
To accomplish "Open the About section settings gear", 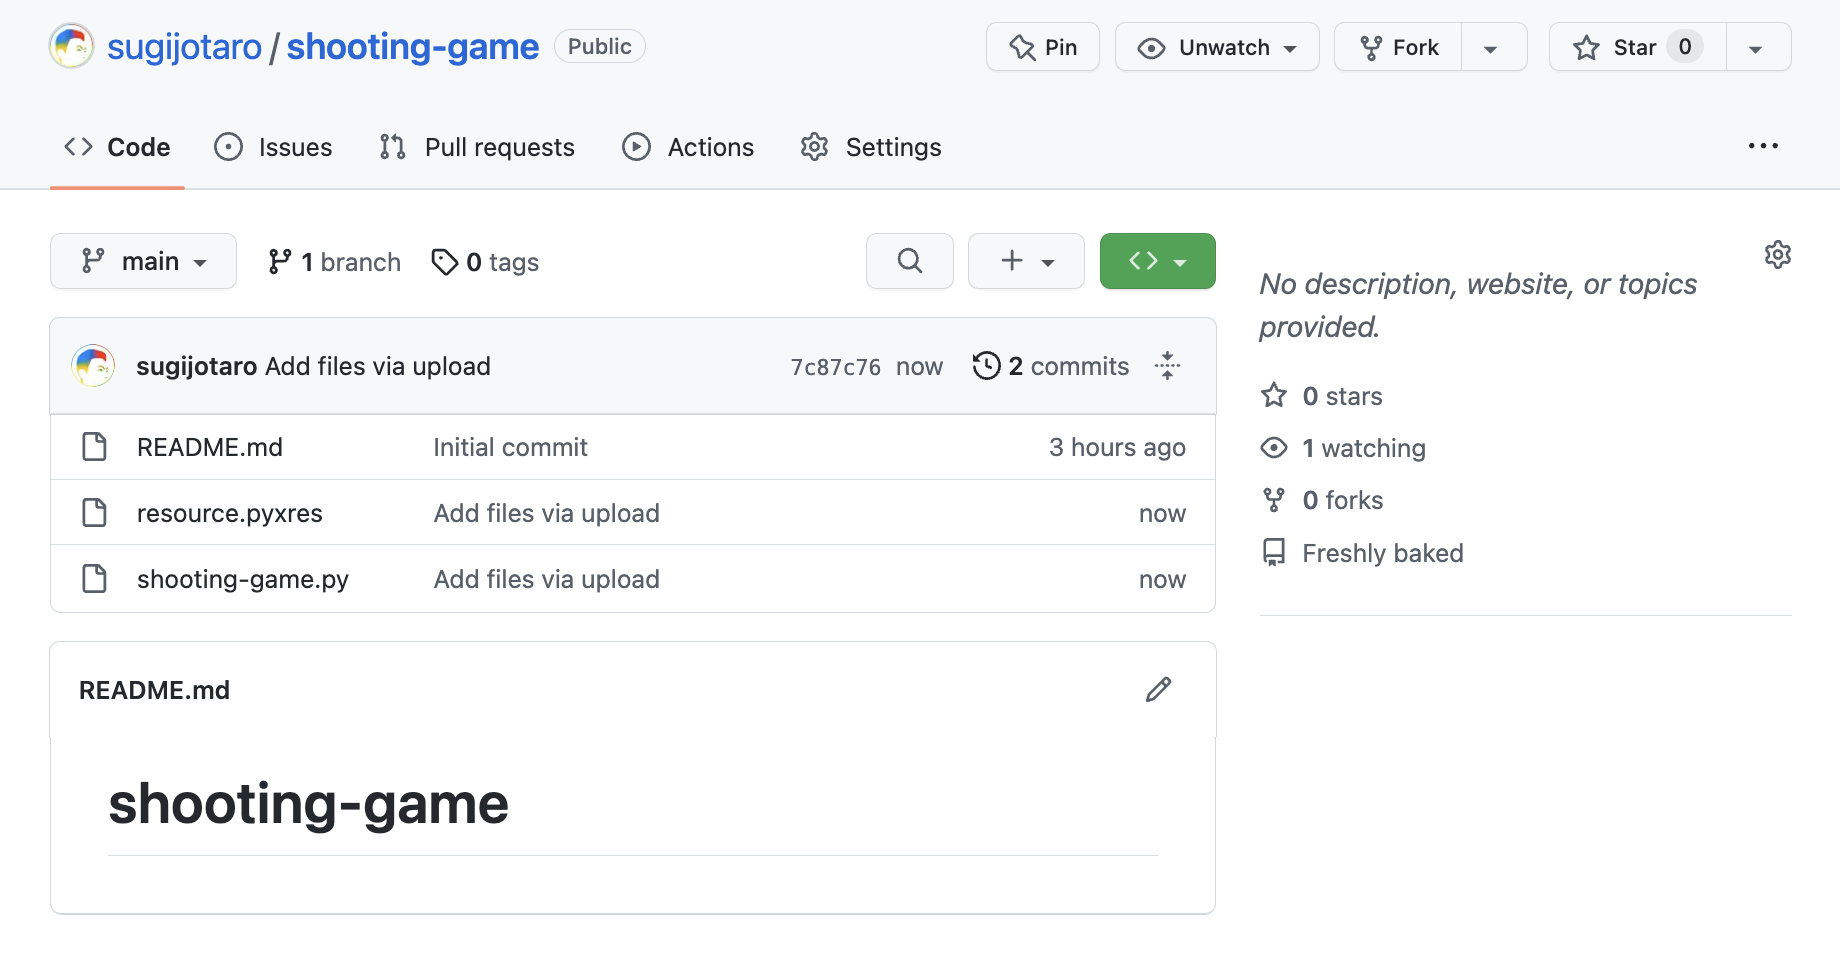I will [1777, 255].
